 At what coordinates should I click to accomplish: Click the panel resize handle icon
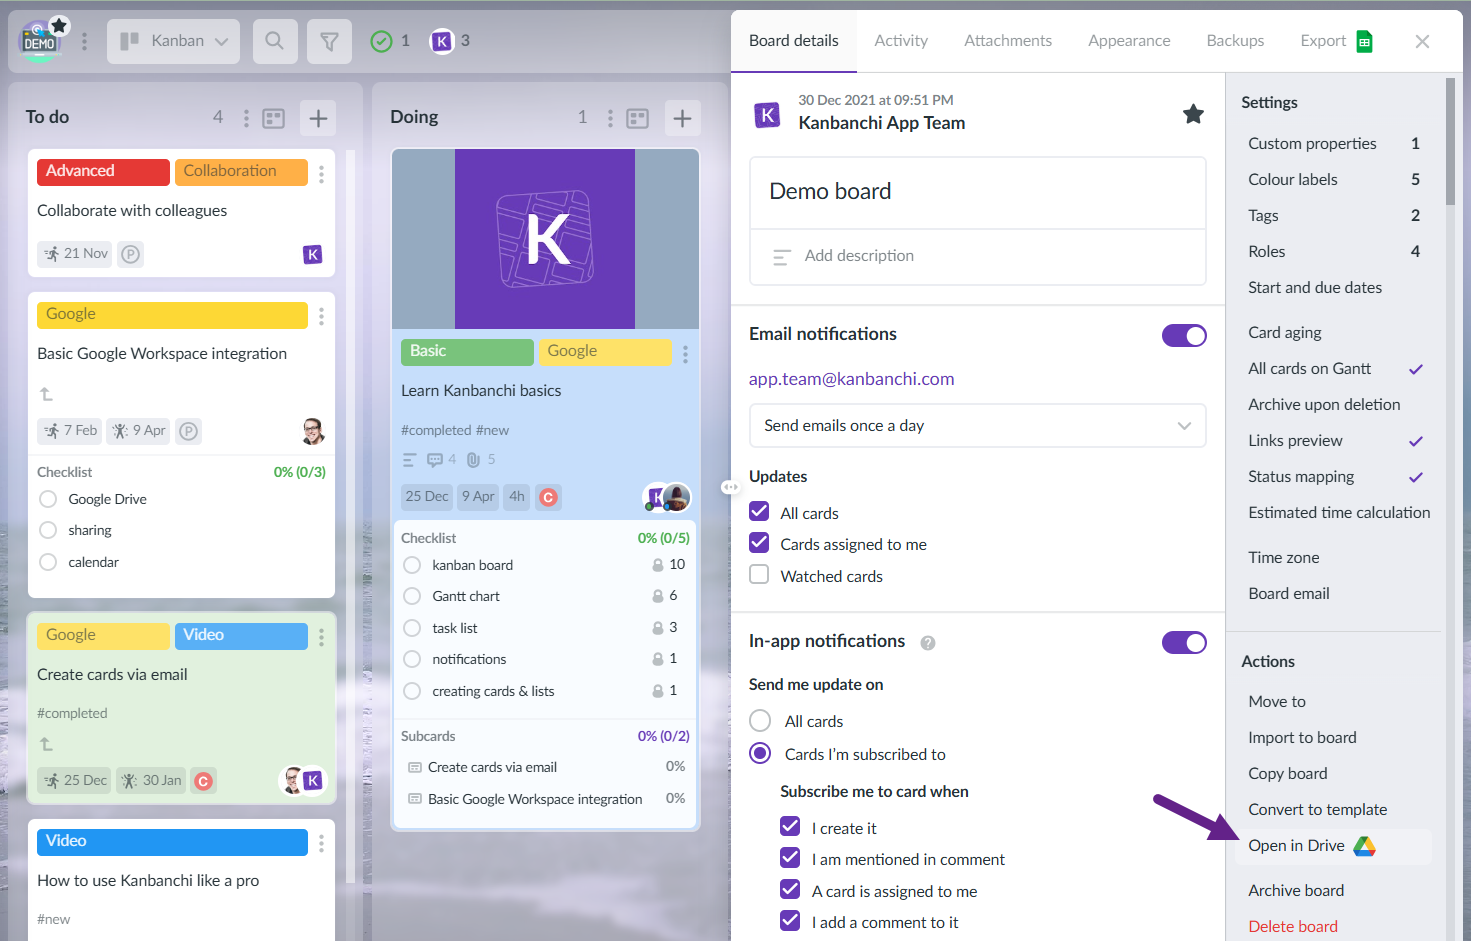click(x=731, y=487)
